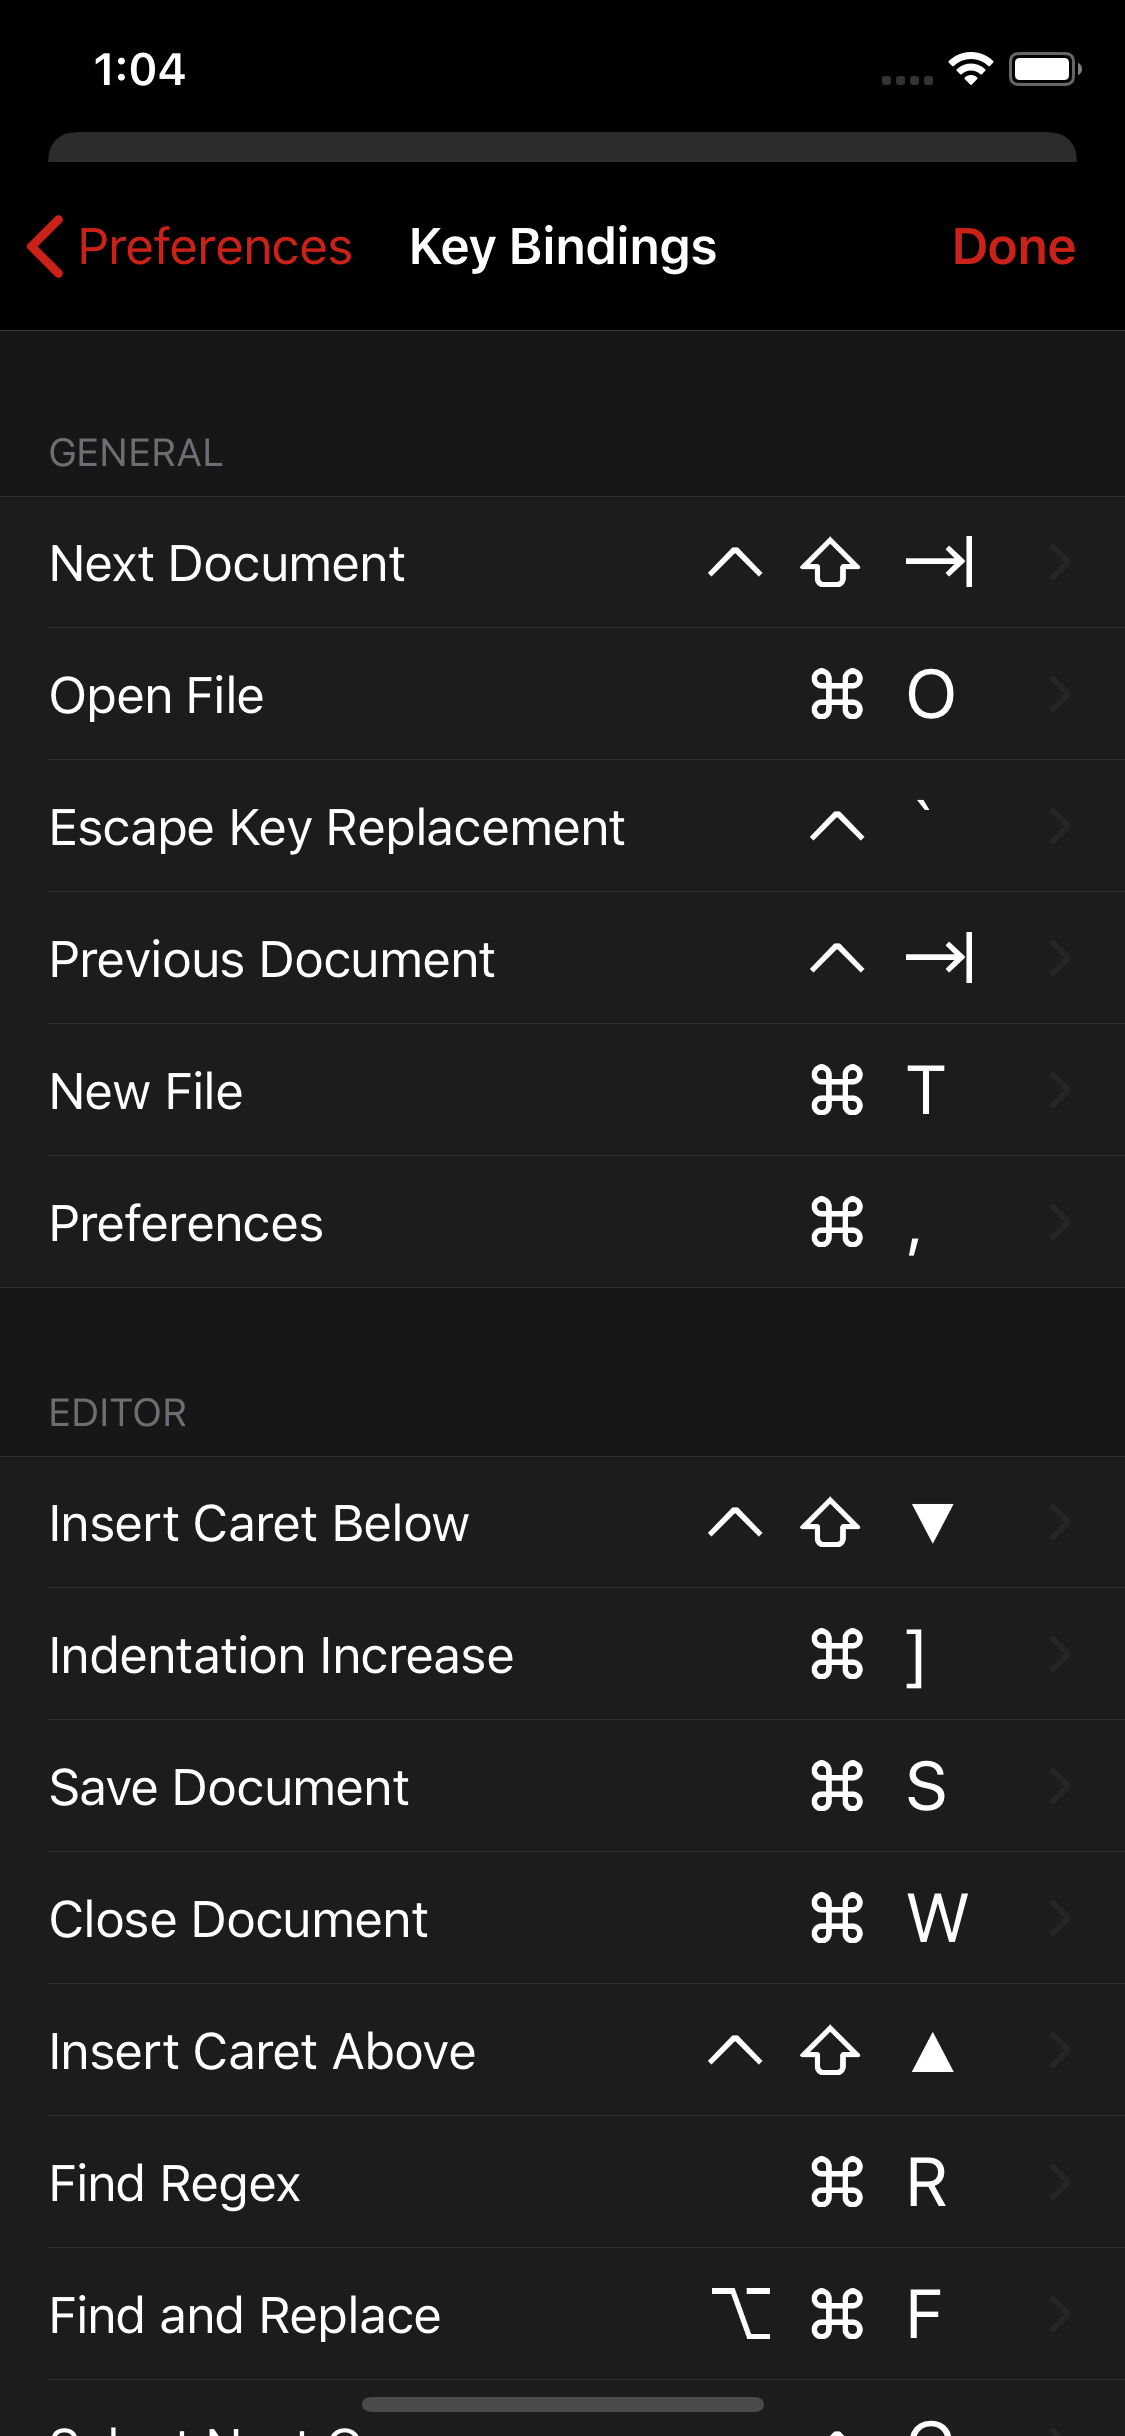Viewport: 1125px width, 2436px height.
Task: Open the Find Regex row chevron
Action: 1060,2182
